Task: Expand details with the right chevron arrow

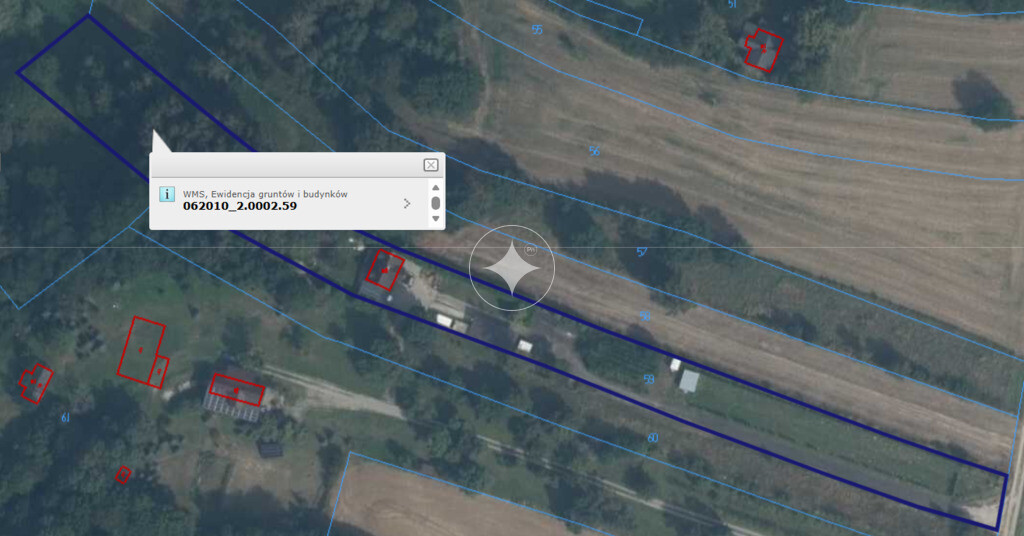Action: (407, 204)
